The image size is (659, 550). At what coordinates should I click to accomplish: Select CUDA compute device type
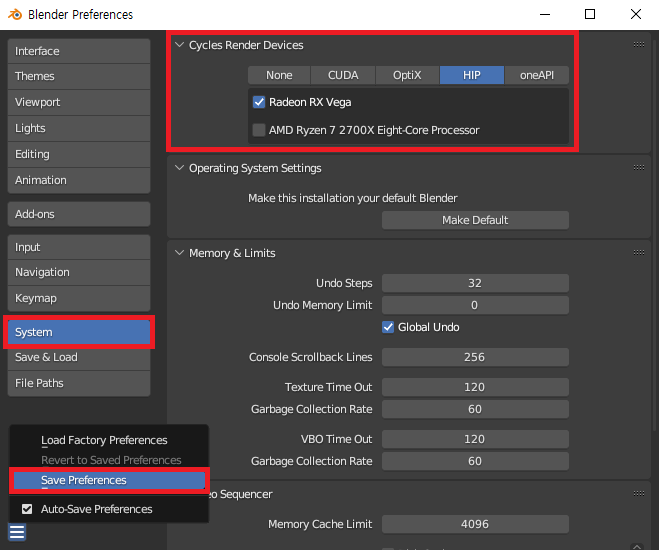[x=343, y=75]
